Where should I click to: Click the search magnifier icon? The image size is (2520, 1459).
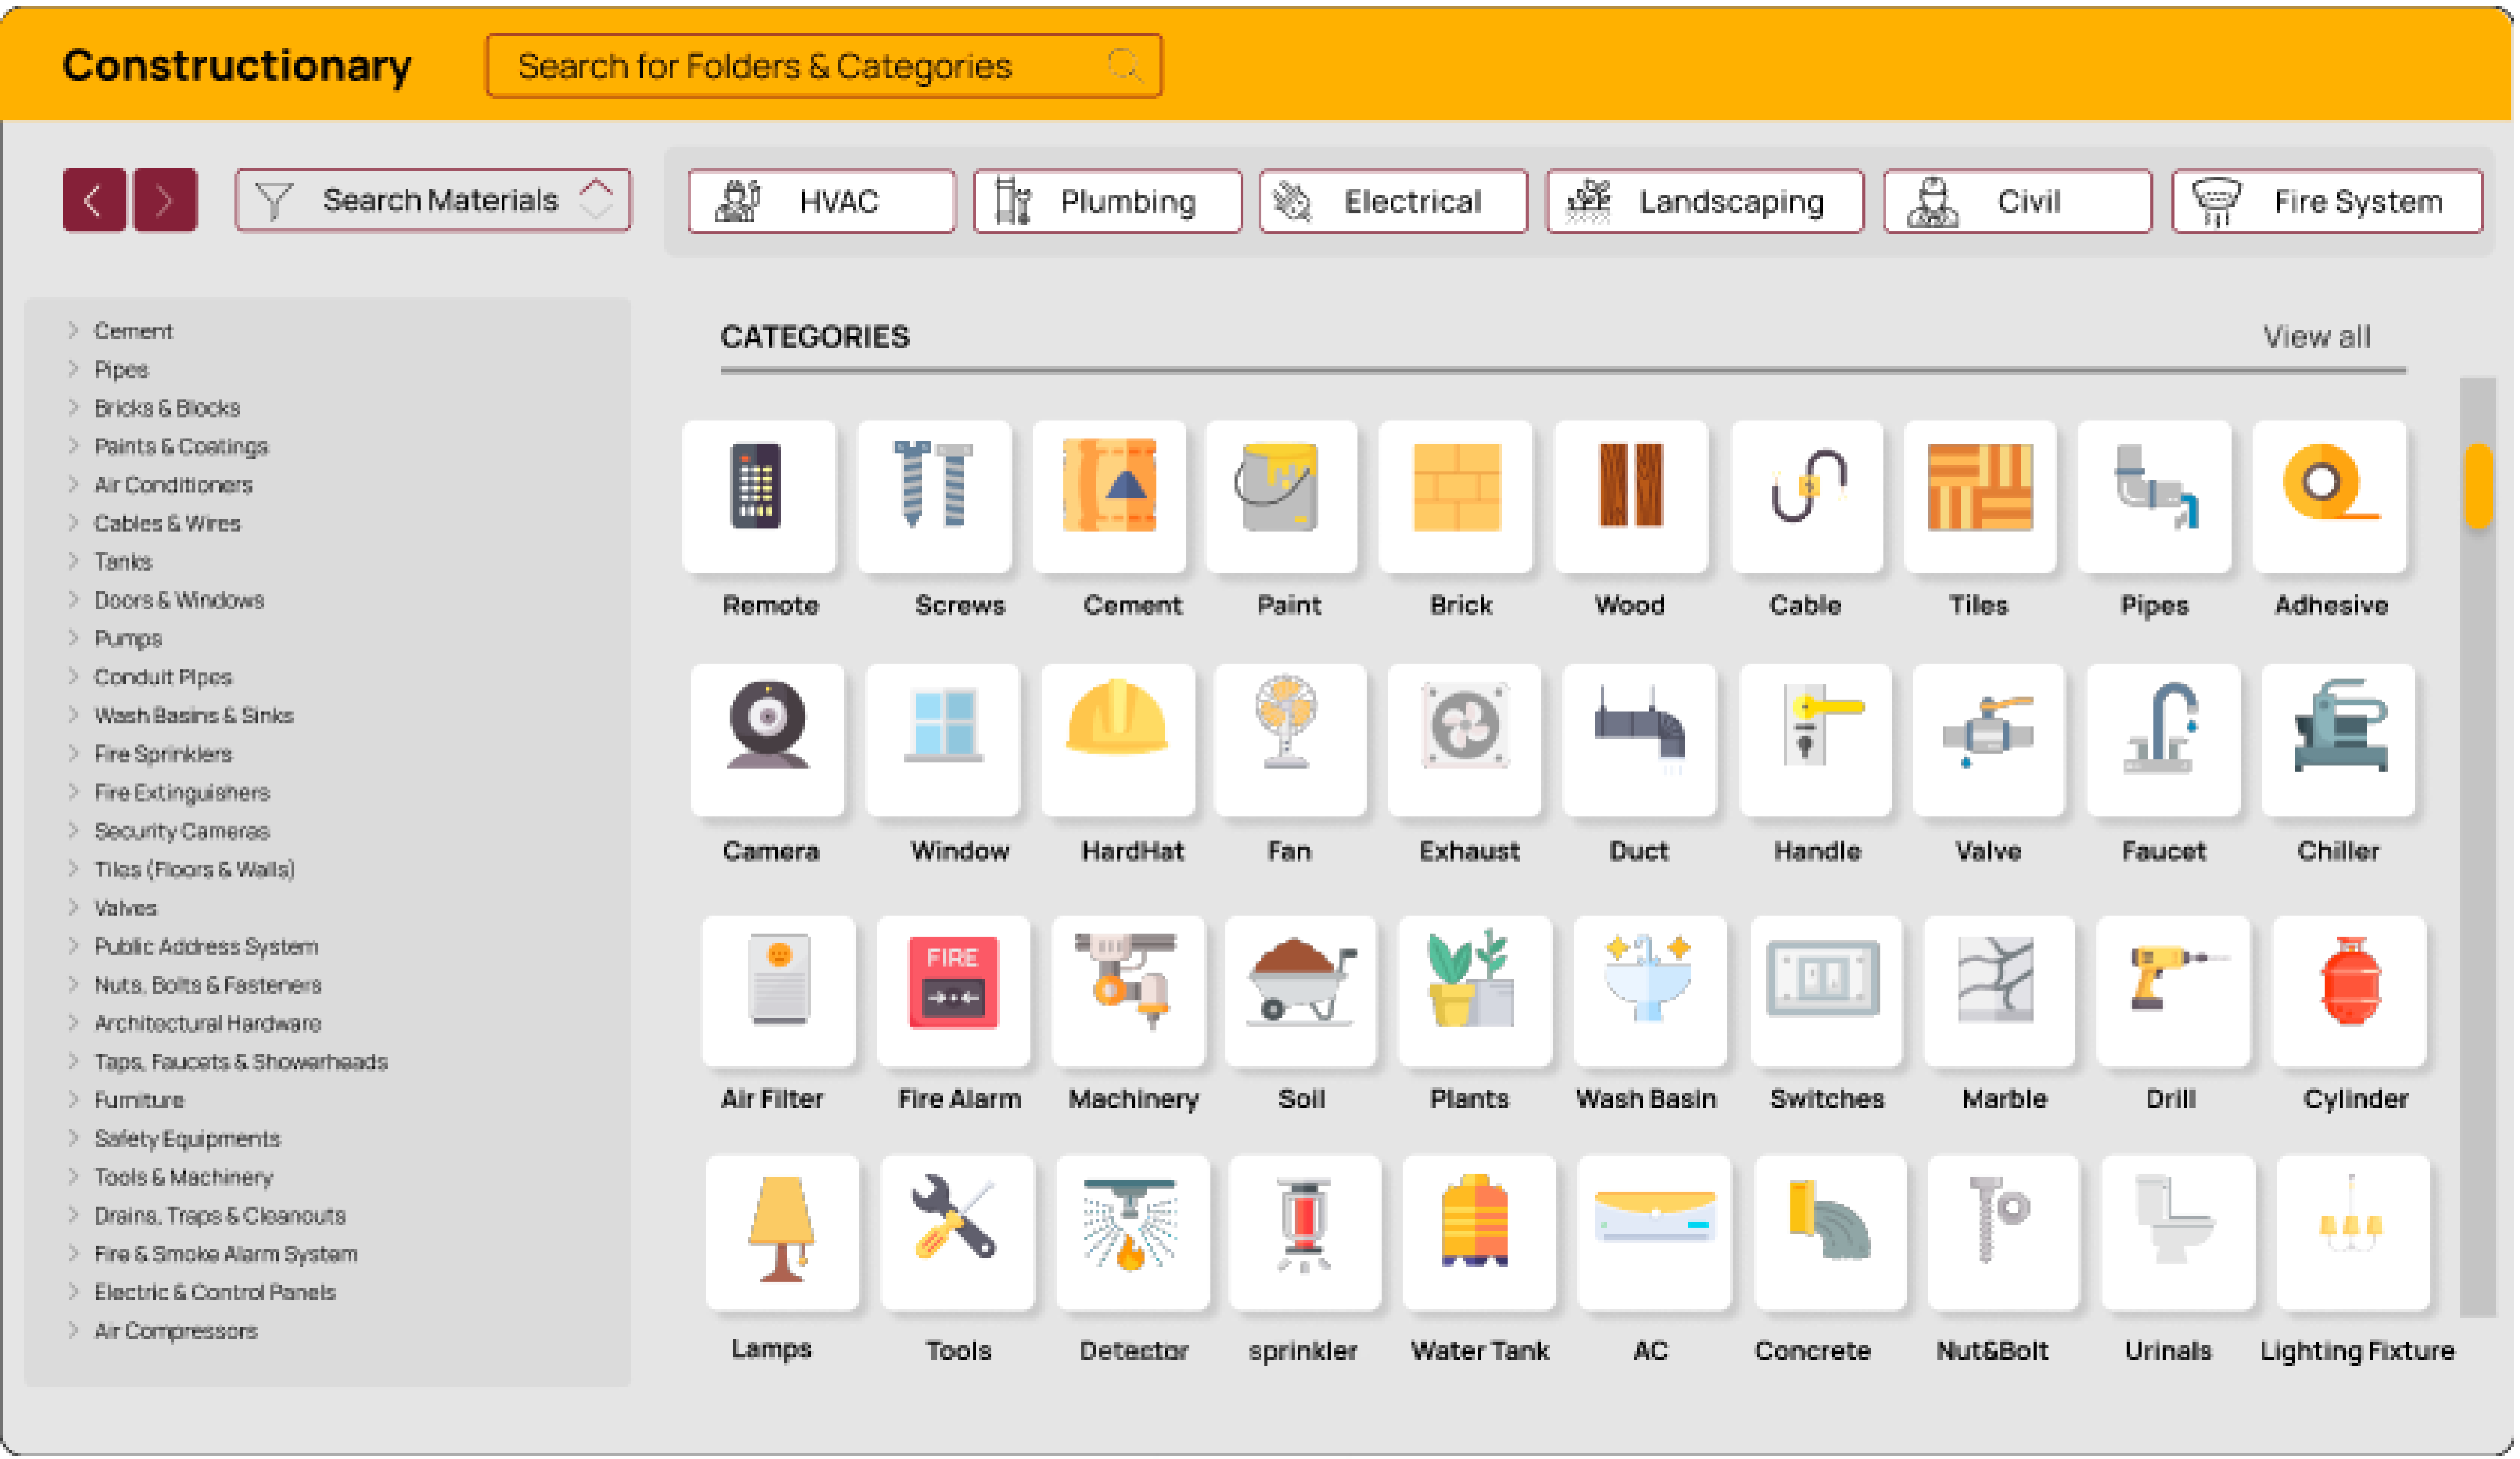tap(1127, 66)
